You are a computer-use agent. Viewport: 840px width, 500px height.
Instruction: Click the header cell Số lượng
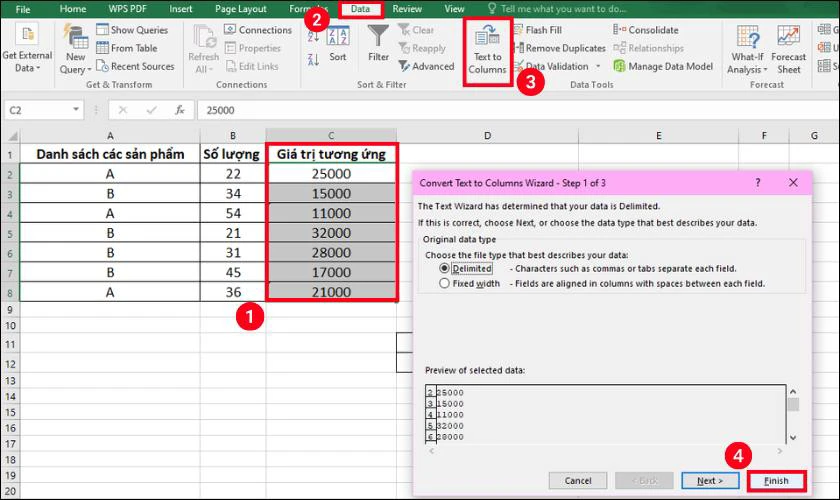tap(232, 154)
